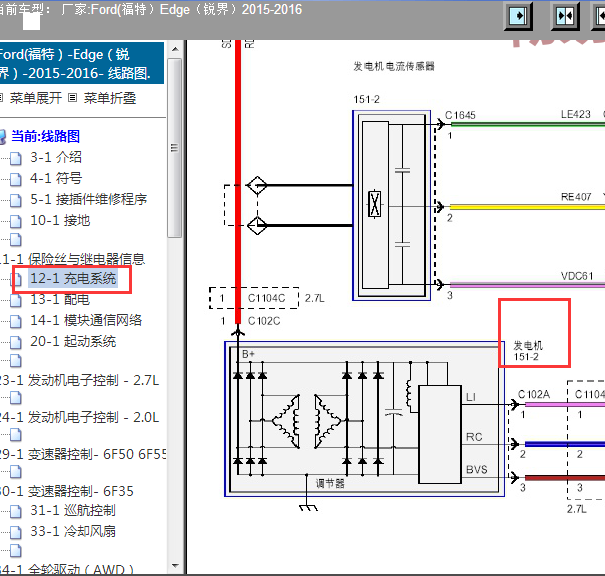
Task: Click the sidebar scrollbar up arrow
Action: tap(175, 49)
